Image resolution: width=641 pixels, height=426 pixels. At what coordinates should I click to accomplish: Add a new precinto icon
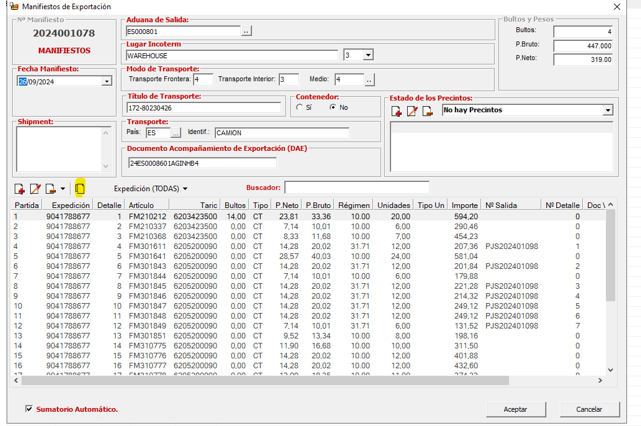point(397,111)
